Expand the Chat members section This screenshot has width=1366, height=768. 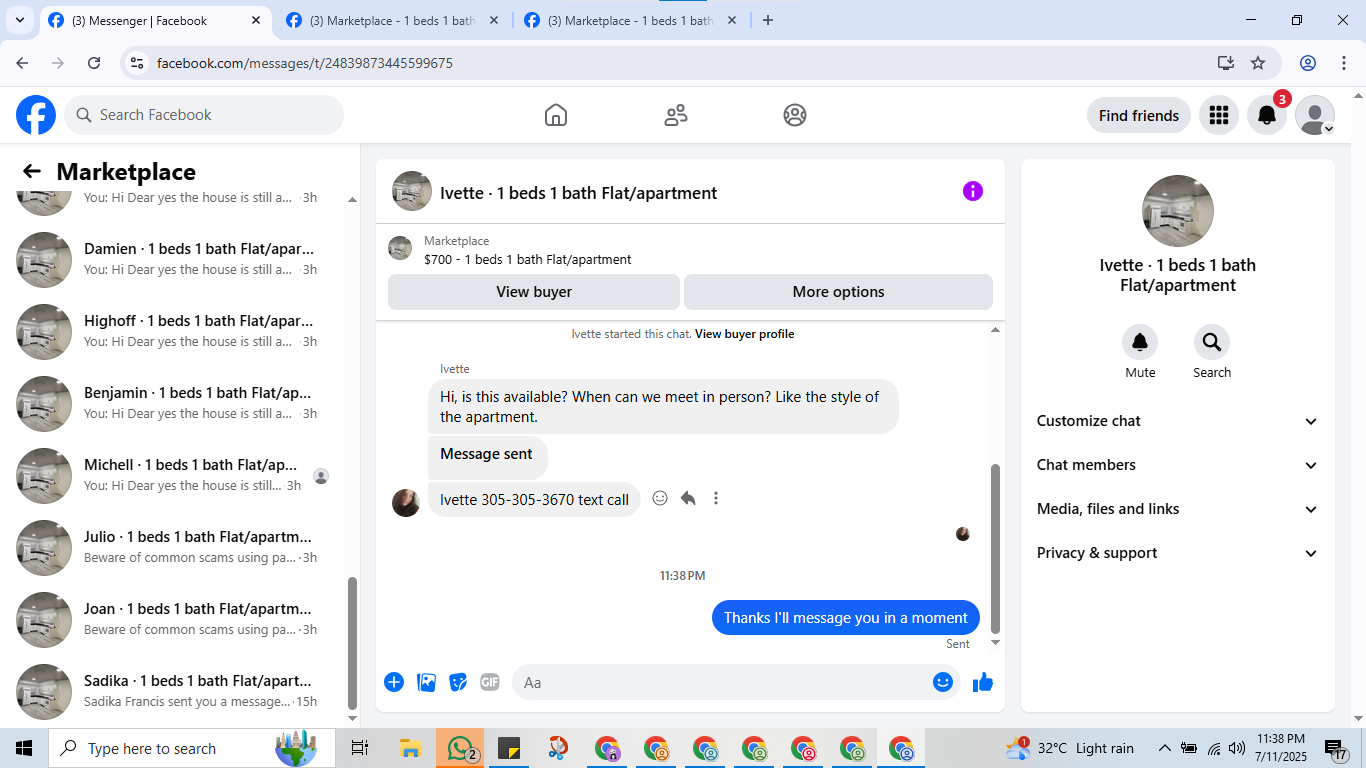tap(1178, 465)
